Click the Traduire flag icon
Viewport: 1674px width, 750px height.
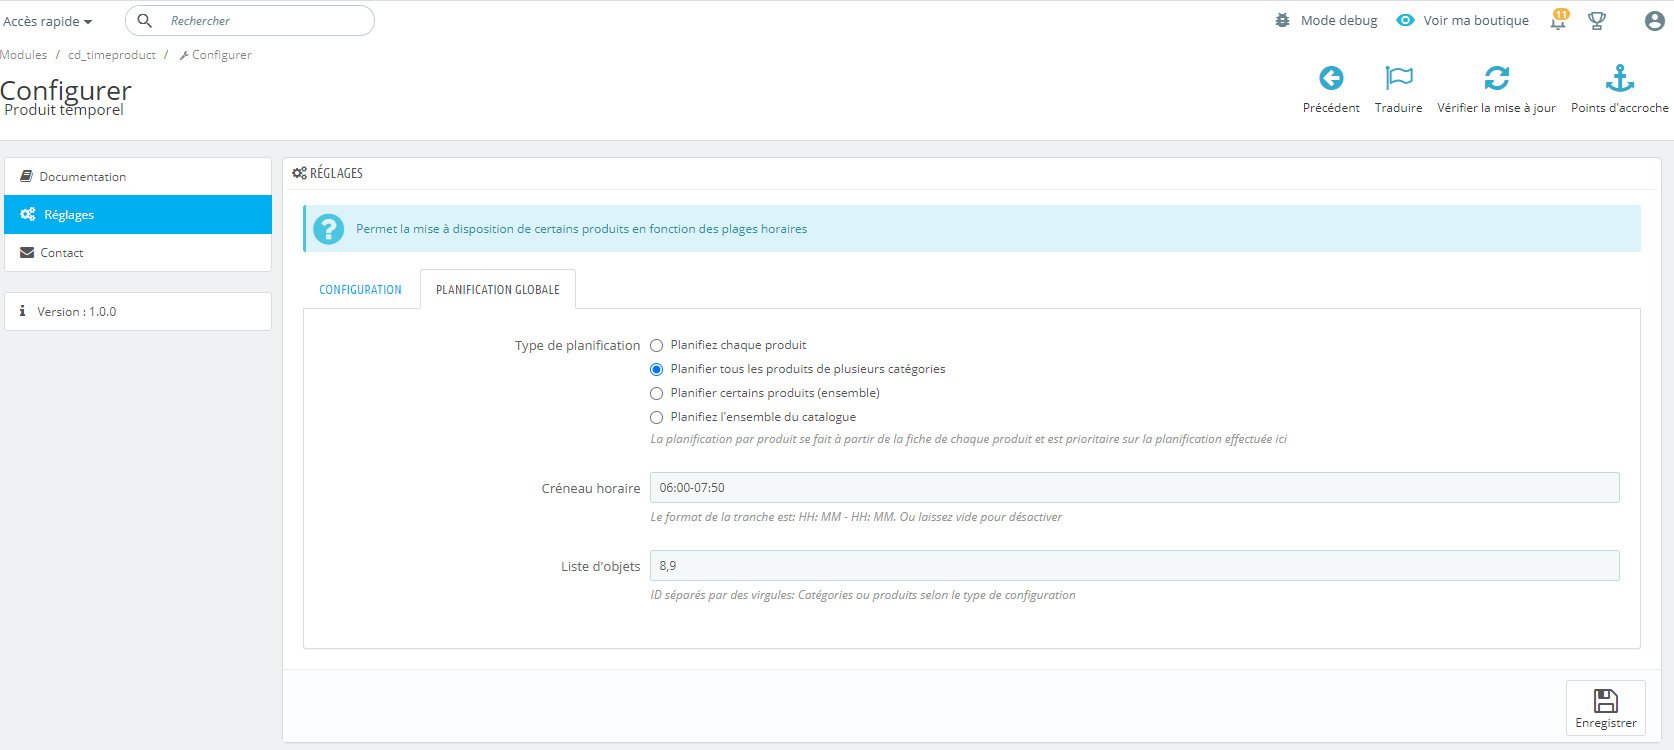[1398, 78]
